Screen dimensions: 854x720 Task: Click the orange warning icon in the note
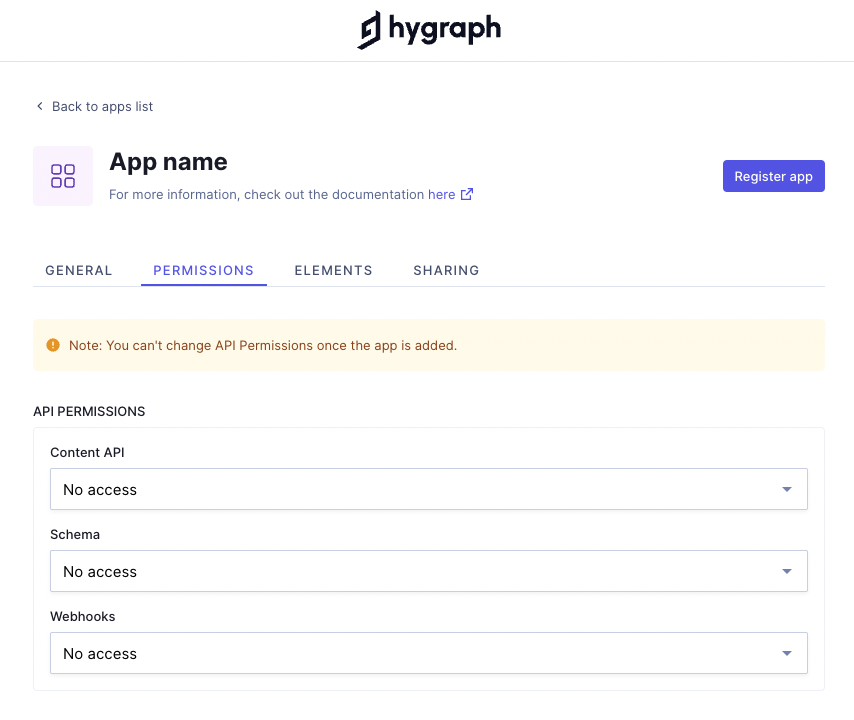(53, 345)
